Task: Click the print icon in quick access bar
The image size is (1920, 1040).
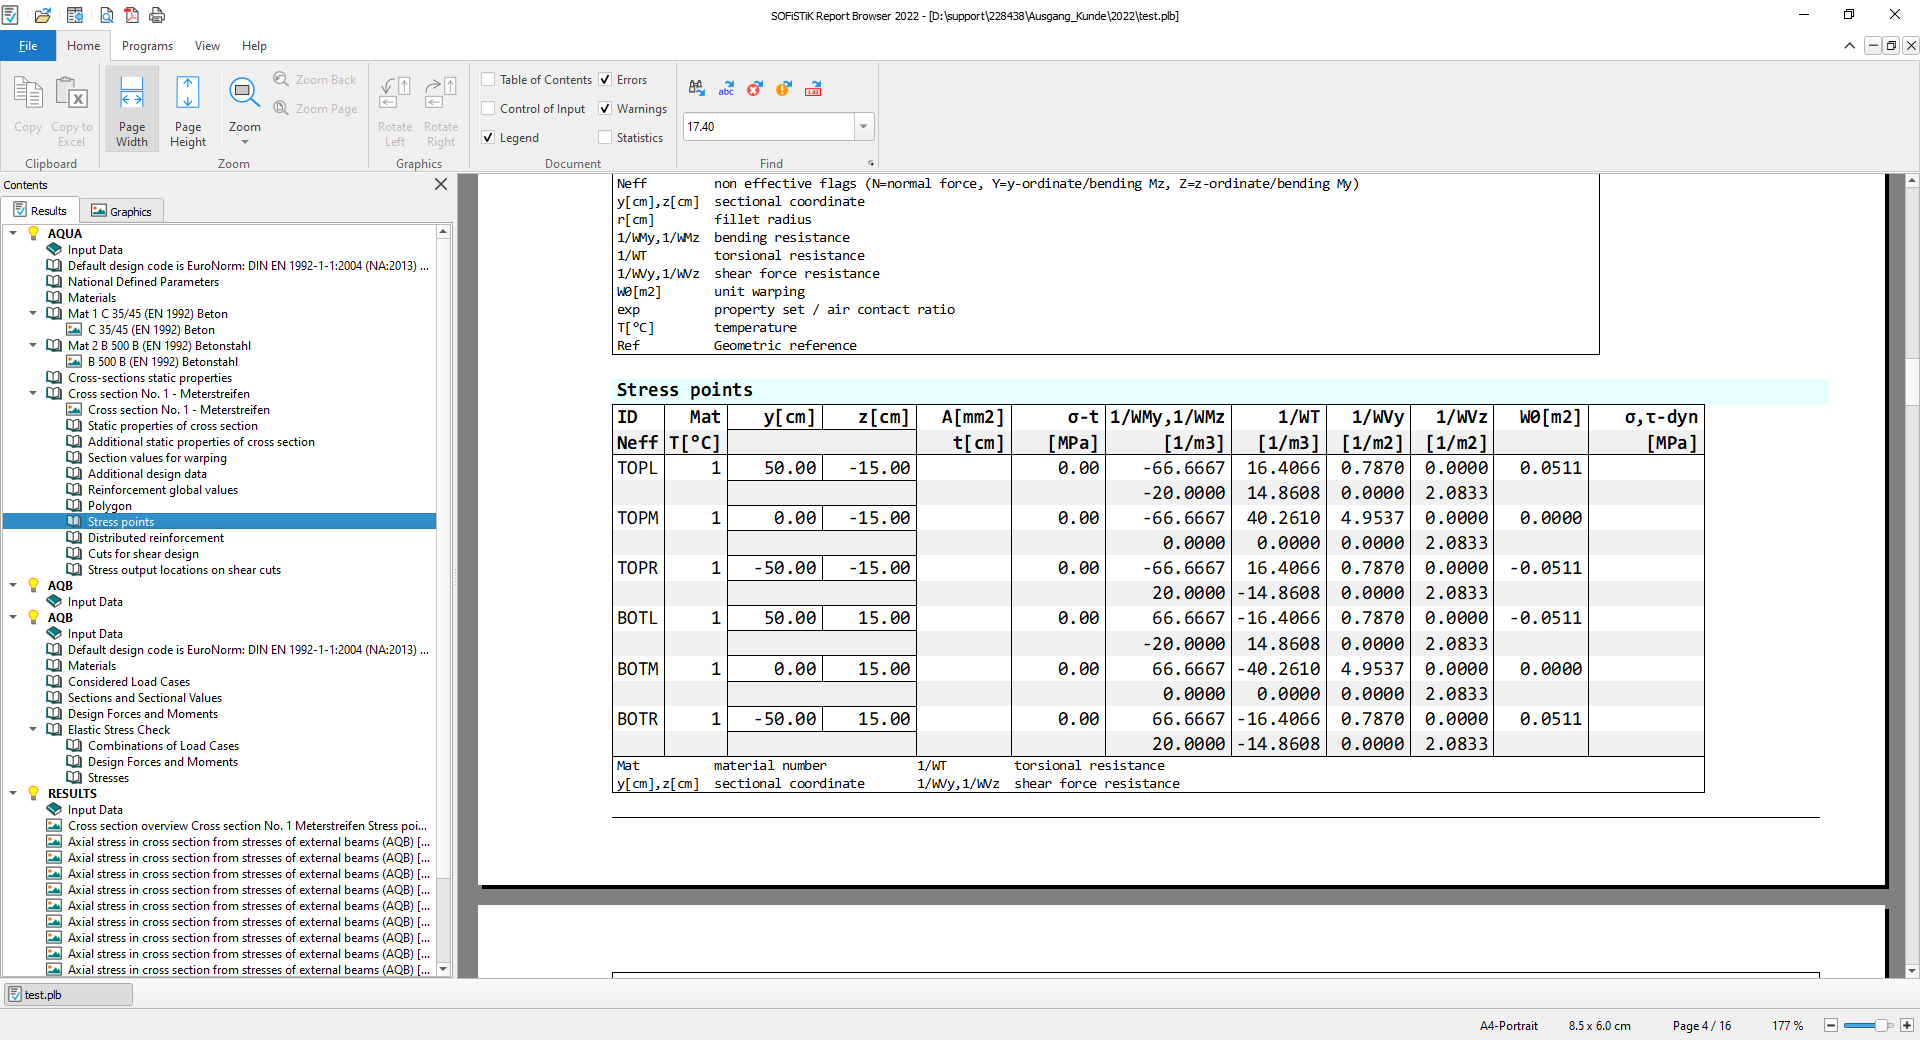Action: 157,15
